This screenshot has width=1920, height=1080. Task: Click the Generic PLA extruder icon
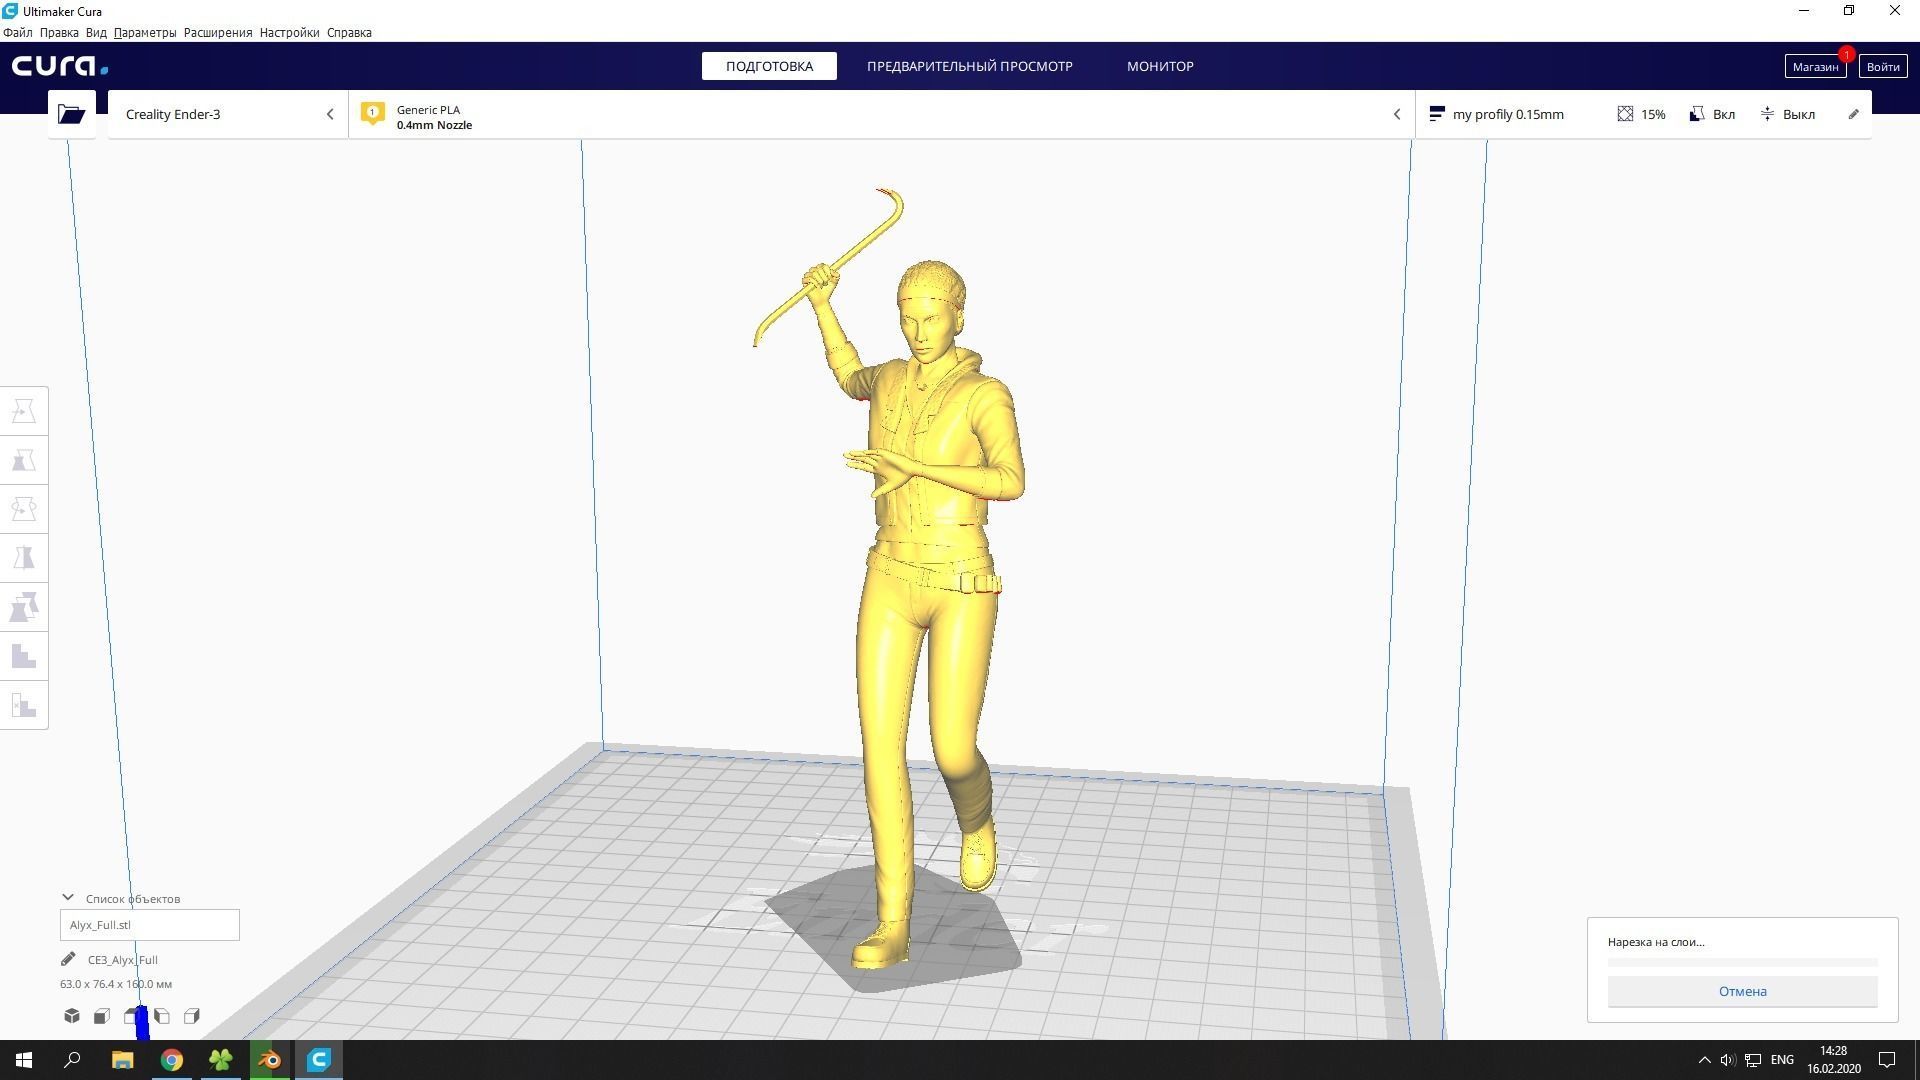click(373, 114)
